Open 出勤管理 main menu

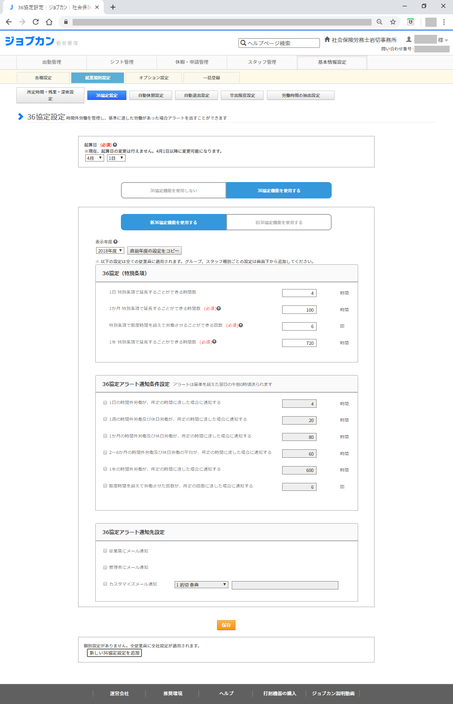[x=52, y=62]
